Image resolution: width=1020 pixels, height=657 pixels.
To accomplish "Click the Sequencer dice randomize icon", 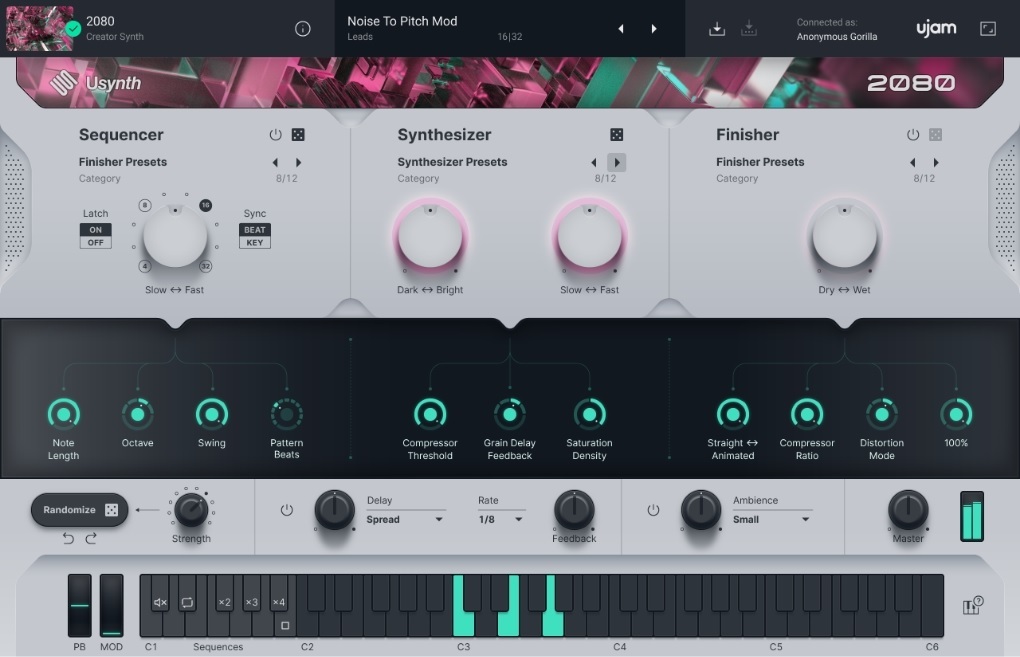I will pos(298,135).
